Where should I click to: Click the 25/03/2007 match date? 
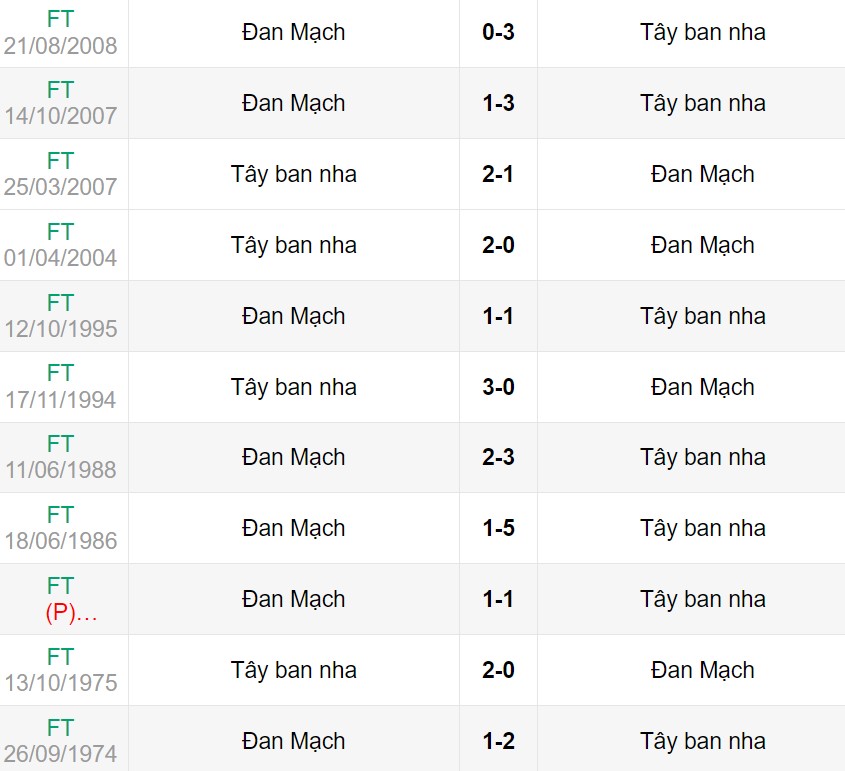tap(60, 188)
